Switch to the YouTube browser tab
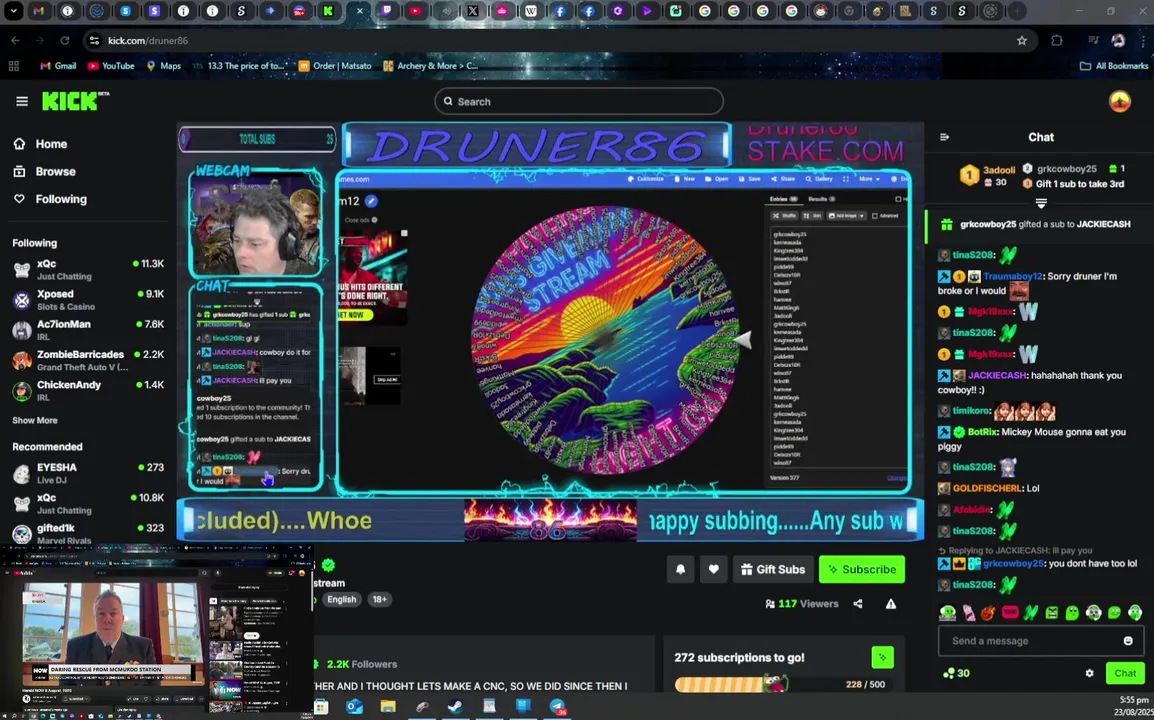 (416, 11)
